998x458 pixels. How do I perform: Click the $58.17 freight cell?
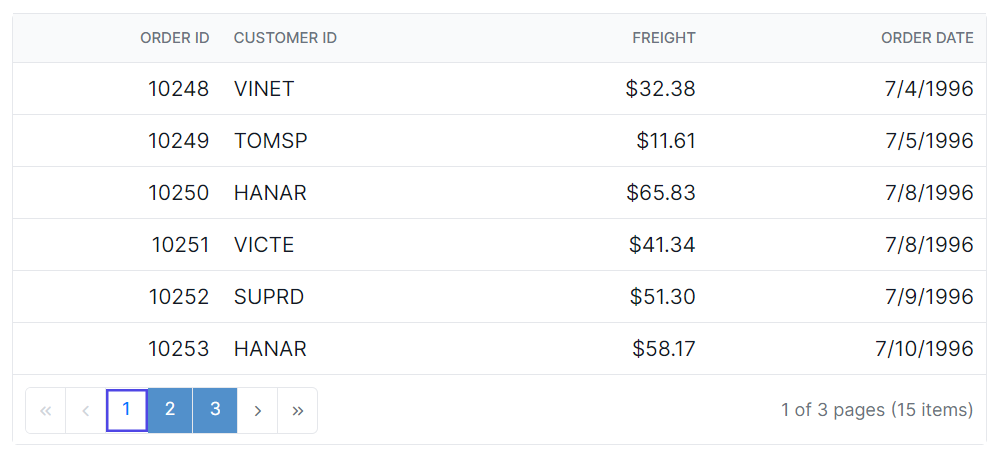664,349
